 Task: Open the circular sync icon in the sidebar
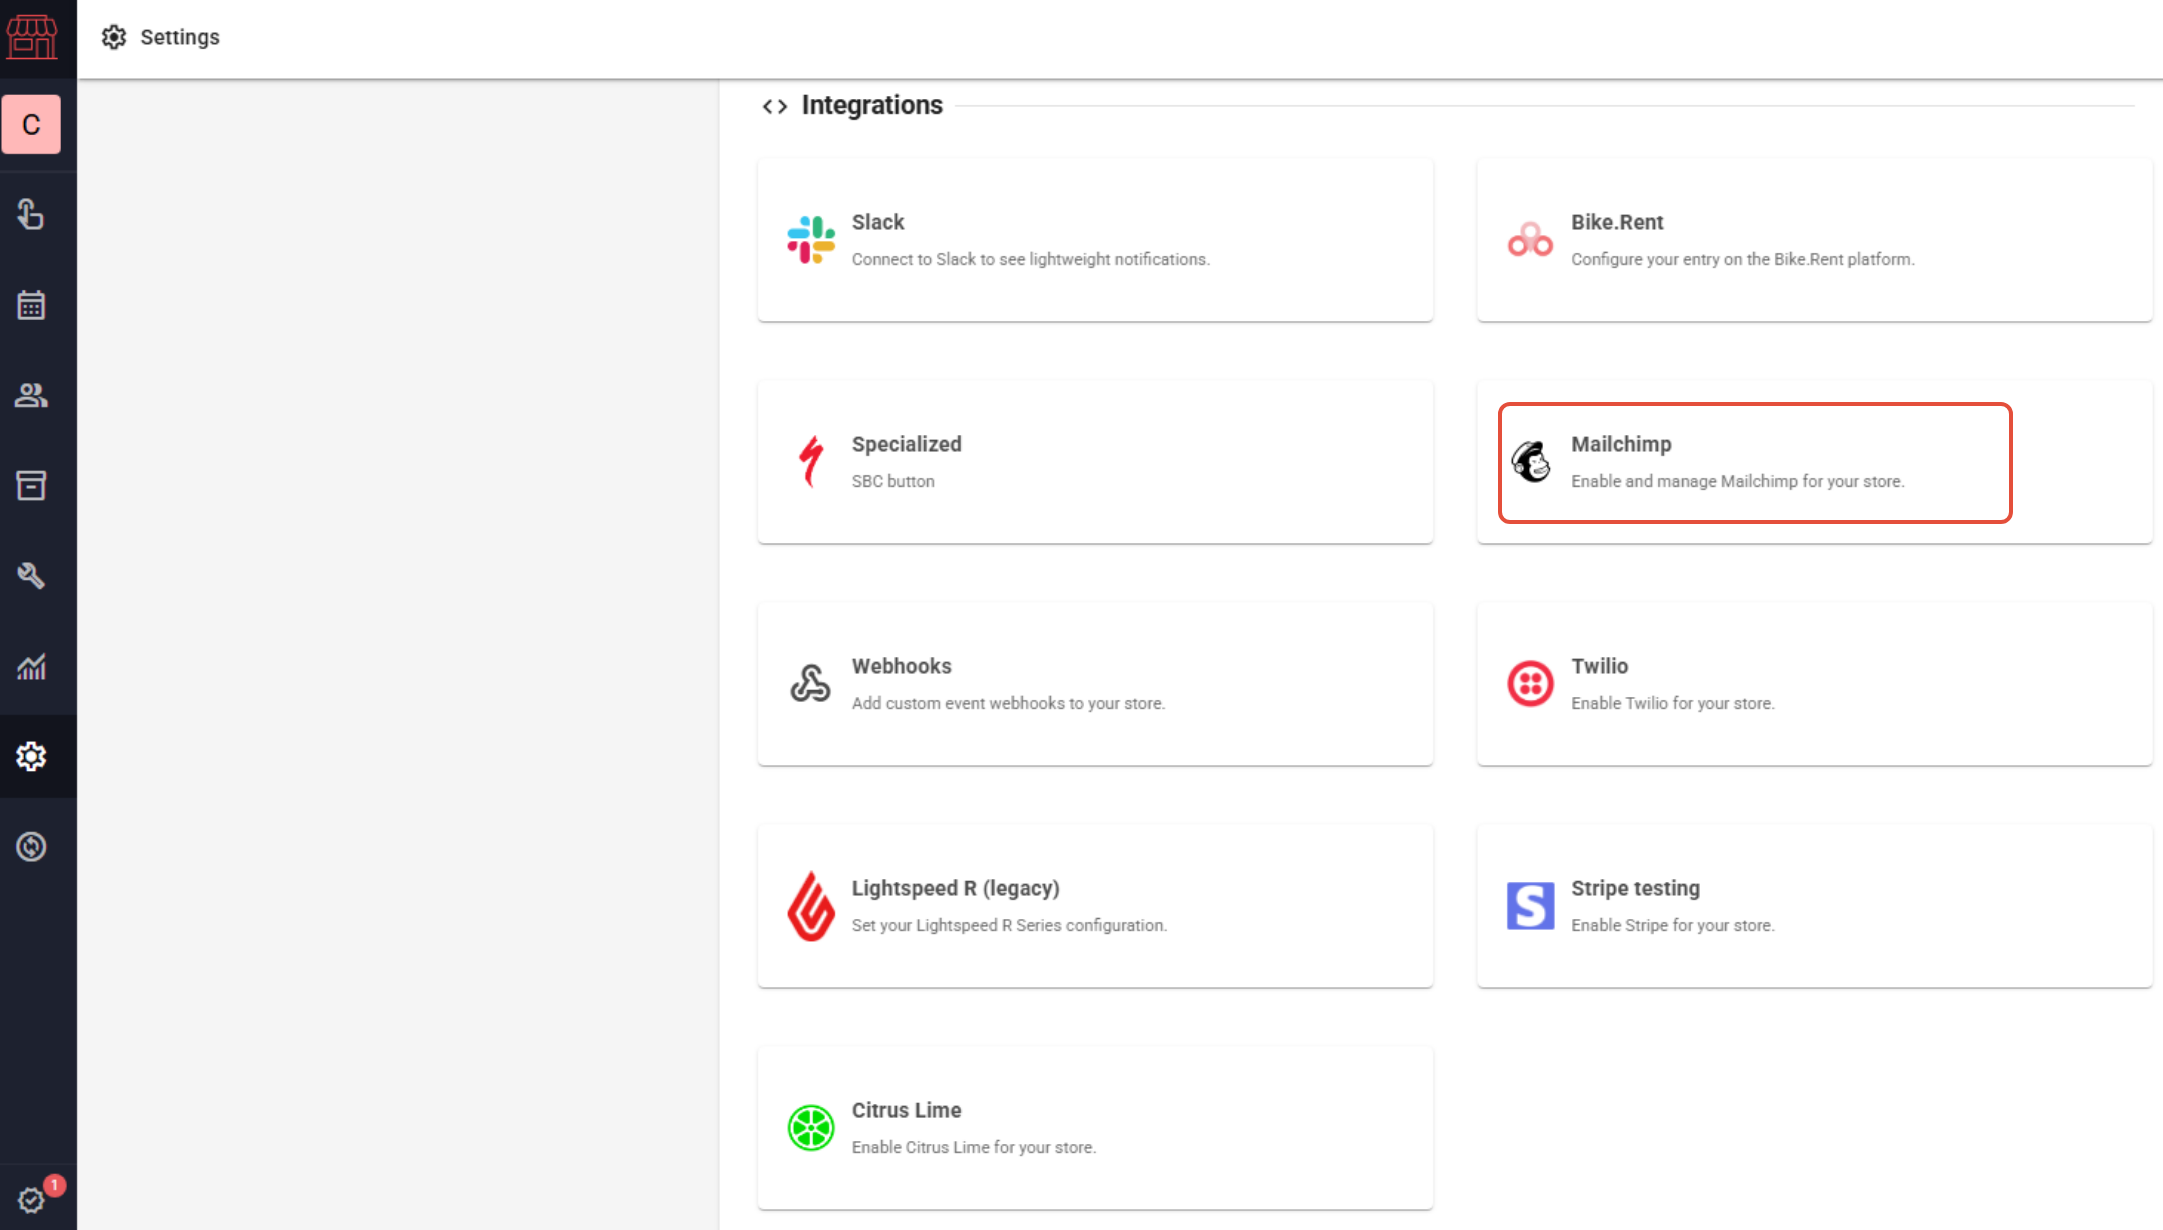(31, 847)
